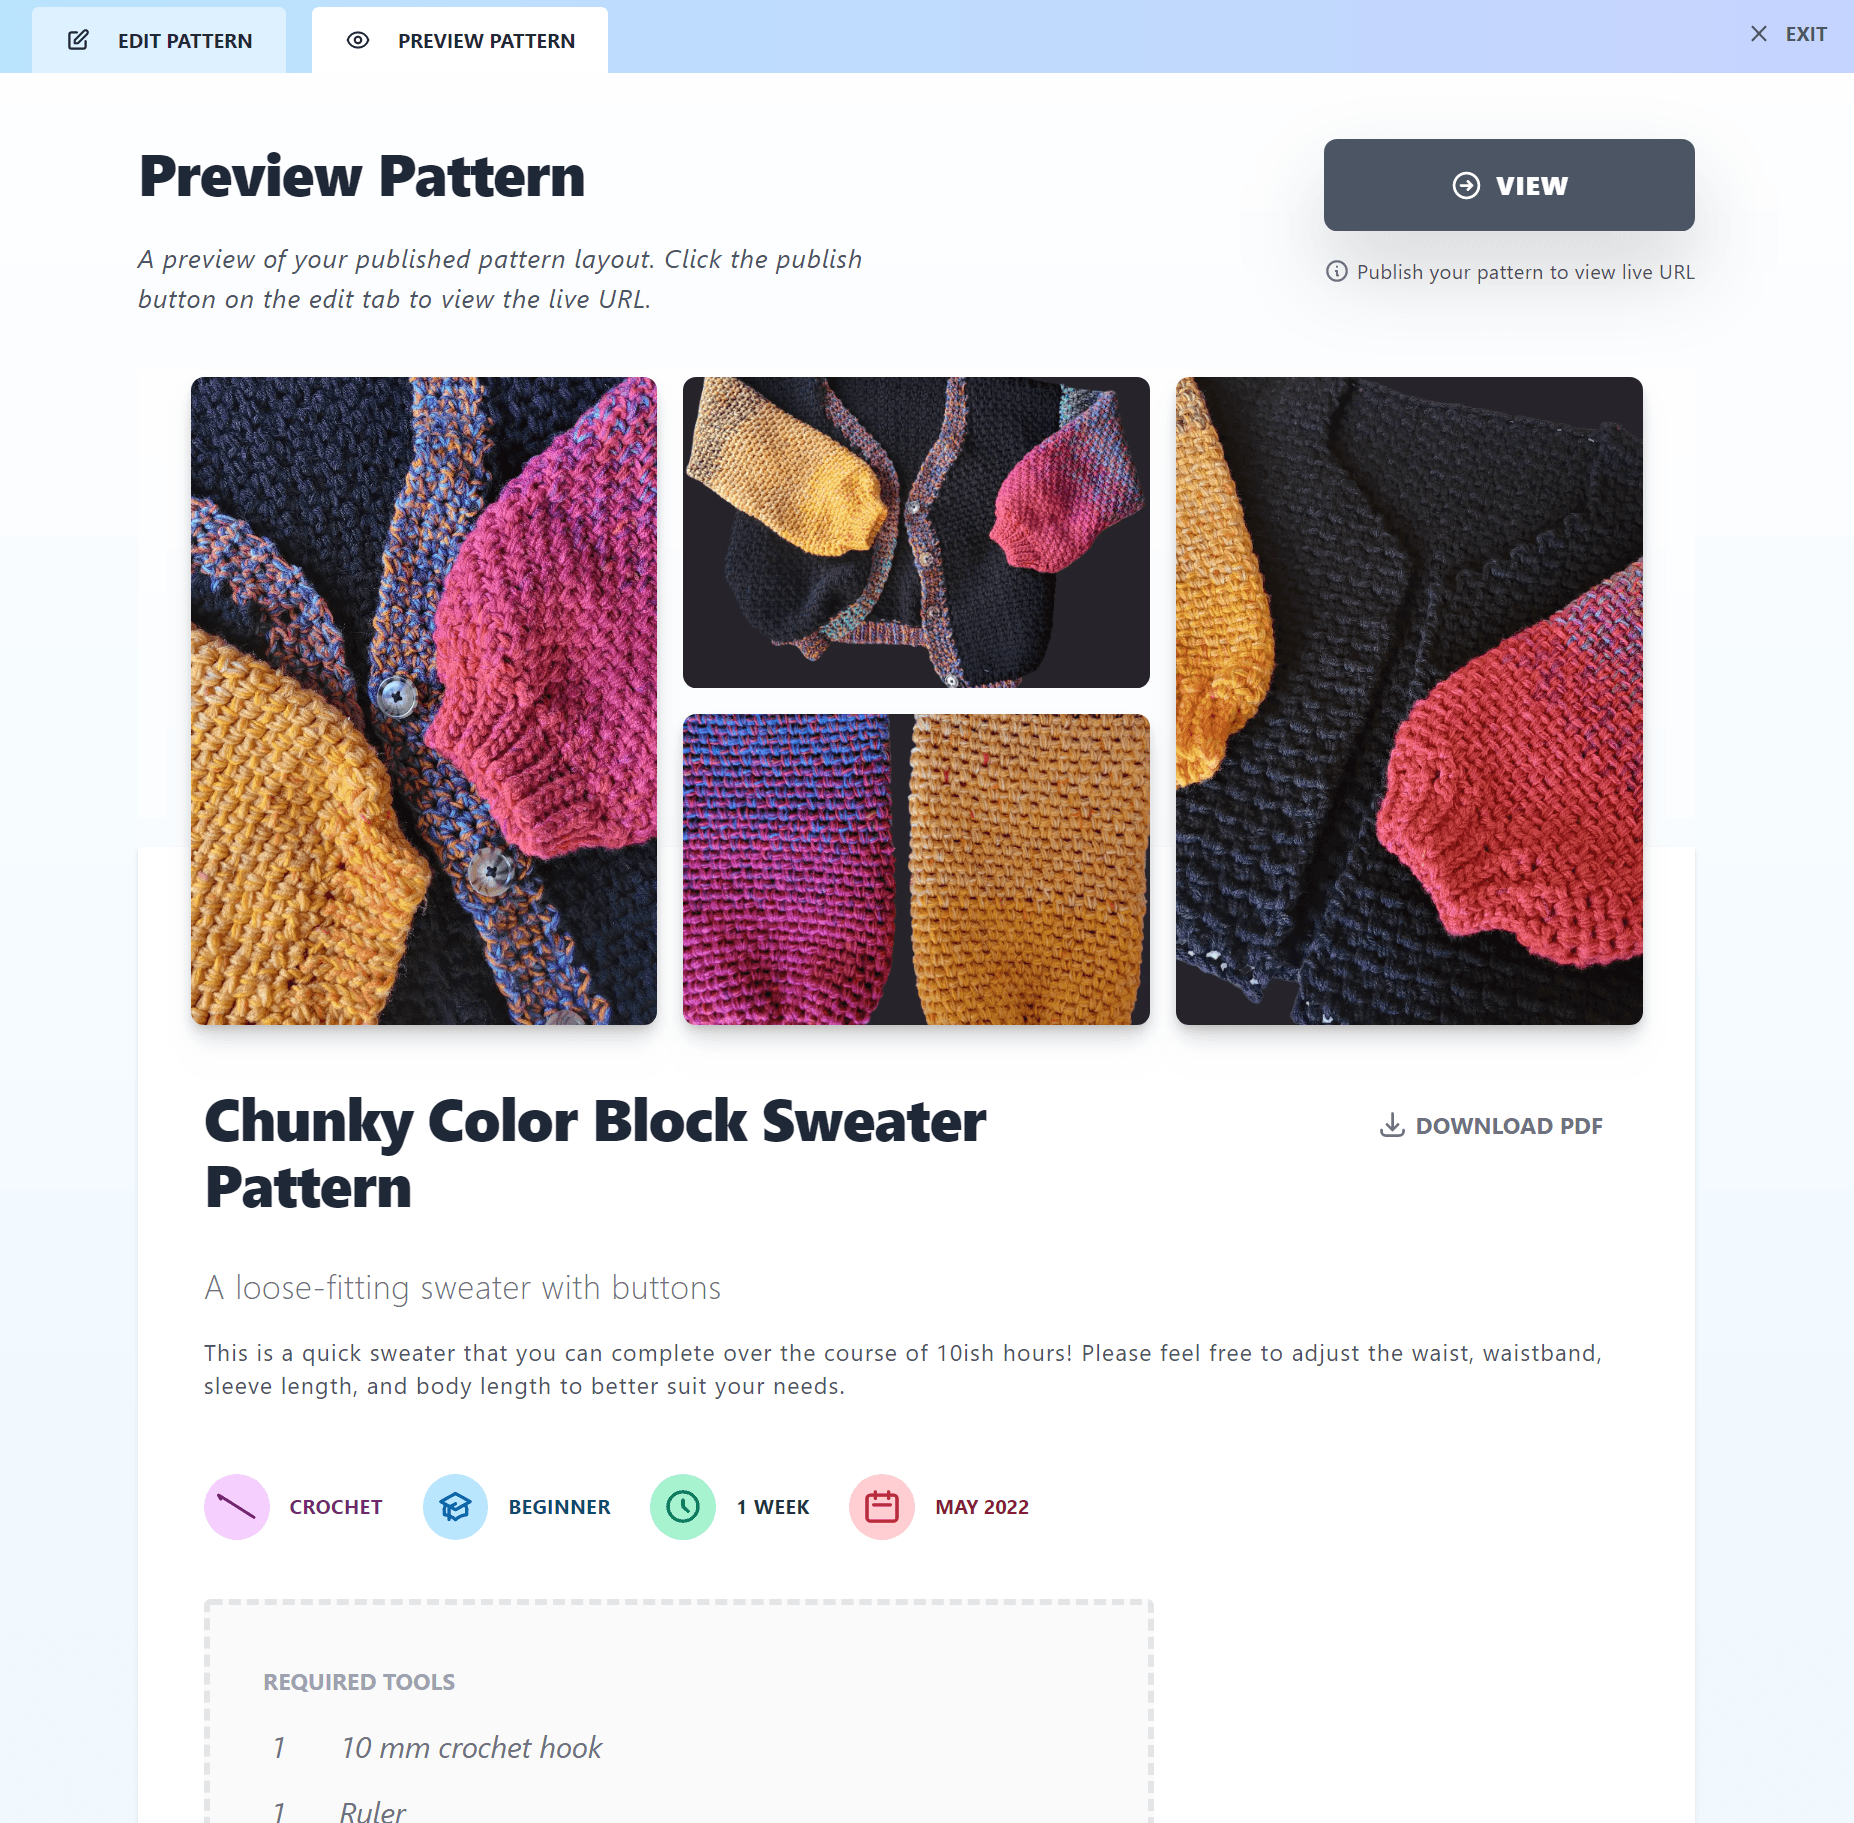Screen dimensions: 1854x1823
Task: Switch to the Edit Pattern tab
Action: click(160, 40)
